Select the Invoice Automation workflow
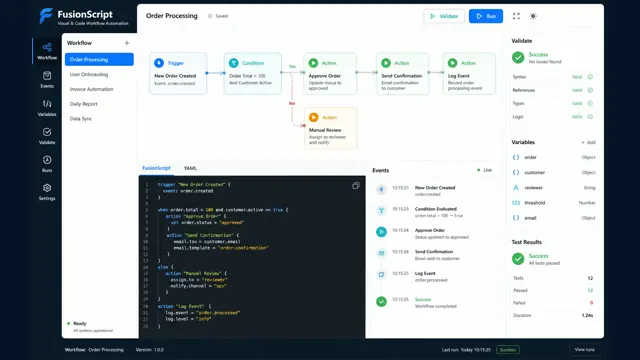The image size is (640, 360). pos(91,89)
